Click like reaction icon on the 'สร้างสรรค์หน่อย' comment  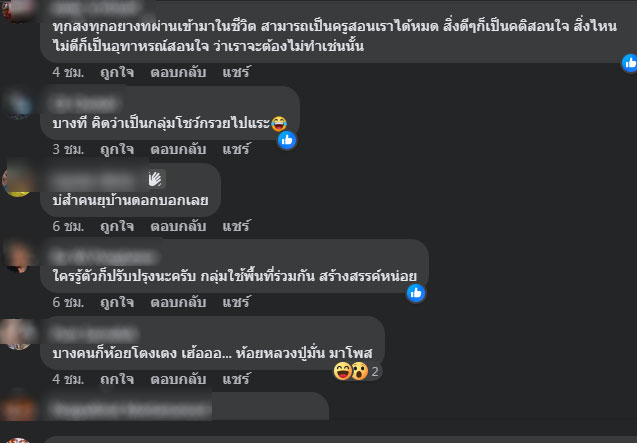[416, 293]
